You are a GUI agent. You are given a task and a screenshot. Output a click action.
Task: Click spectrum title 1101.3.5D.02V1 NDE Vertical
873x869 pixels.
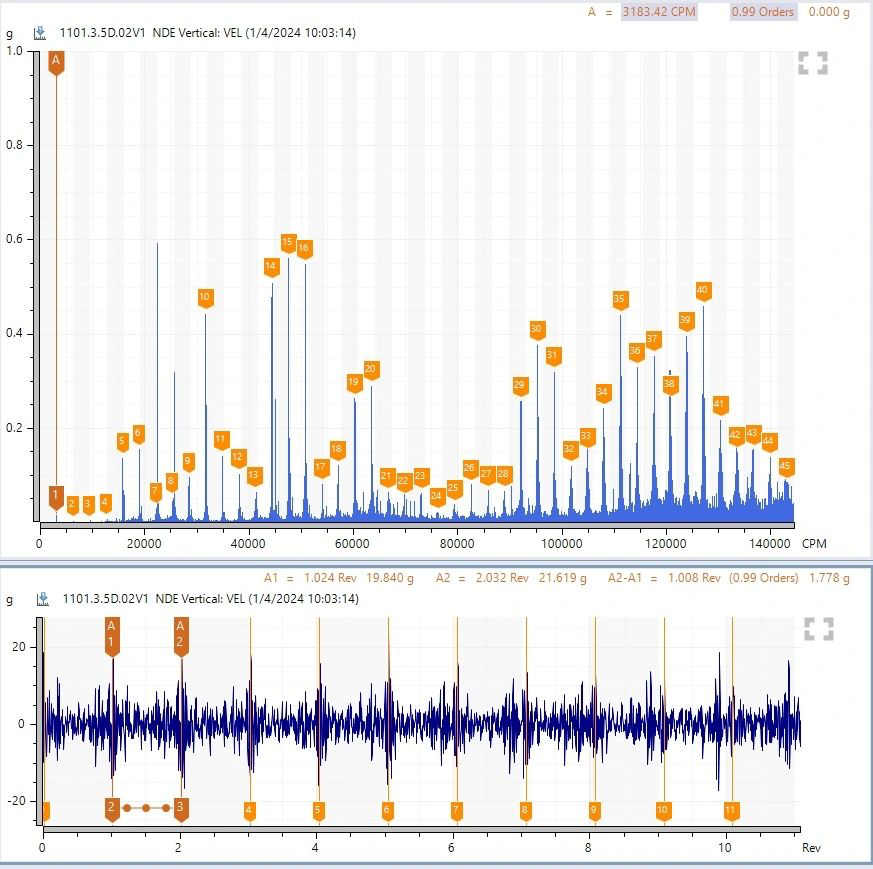click(207, 33)
